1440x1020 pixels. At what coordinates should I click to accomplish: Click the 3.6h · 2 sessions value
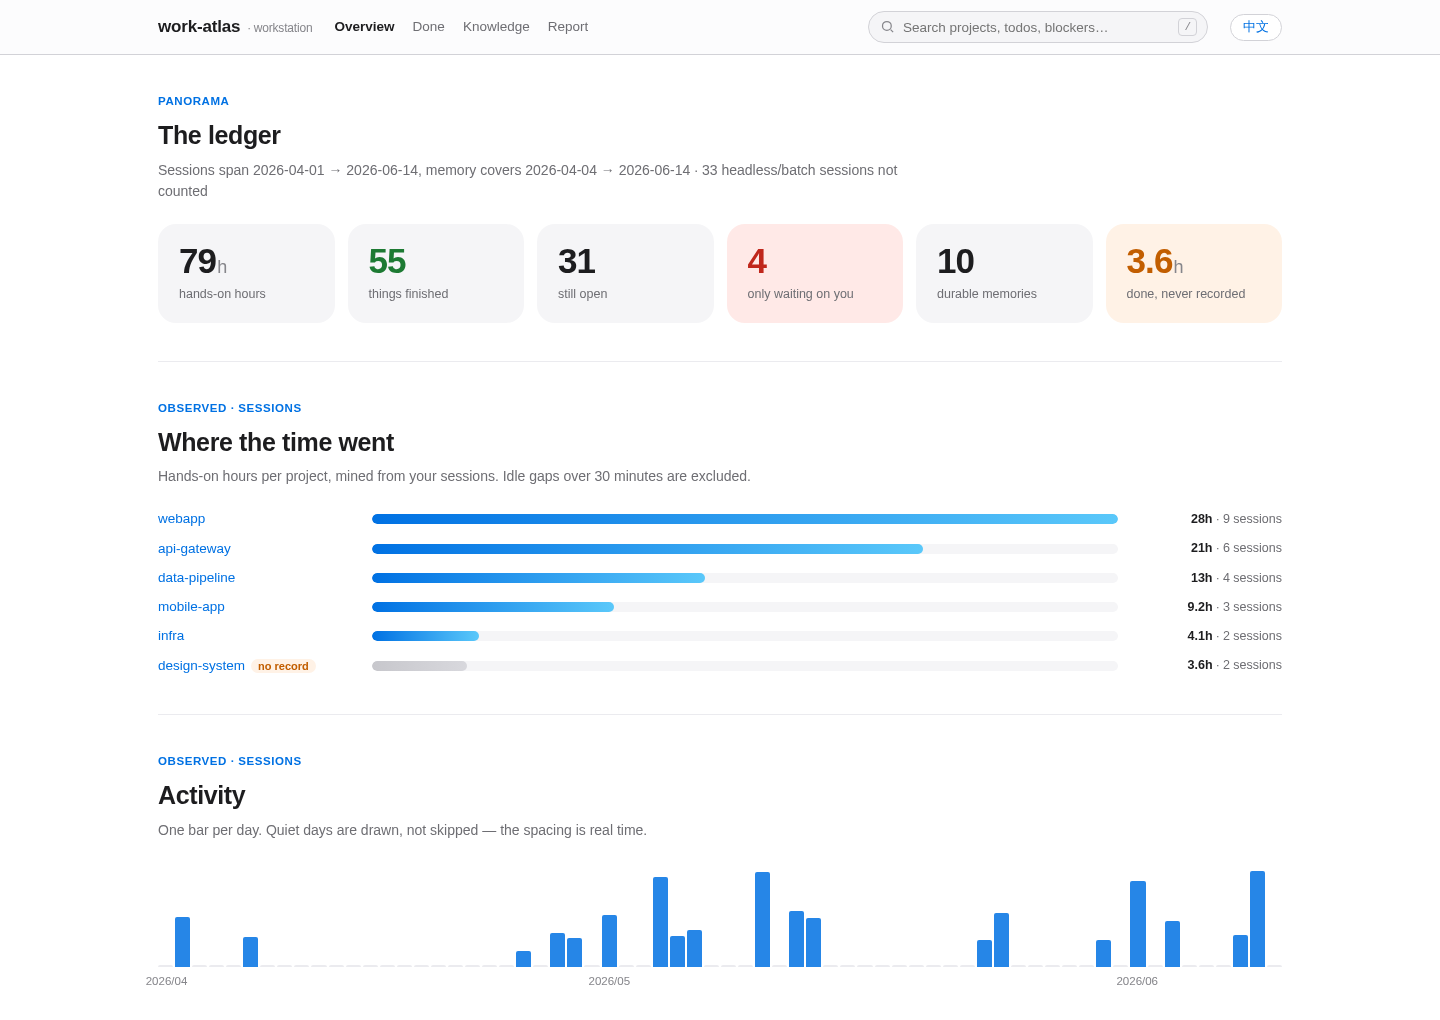(1234, 665)
